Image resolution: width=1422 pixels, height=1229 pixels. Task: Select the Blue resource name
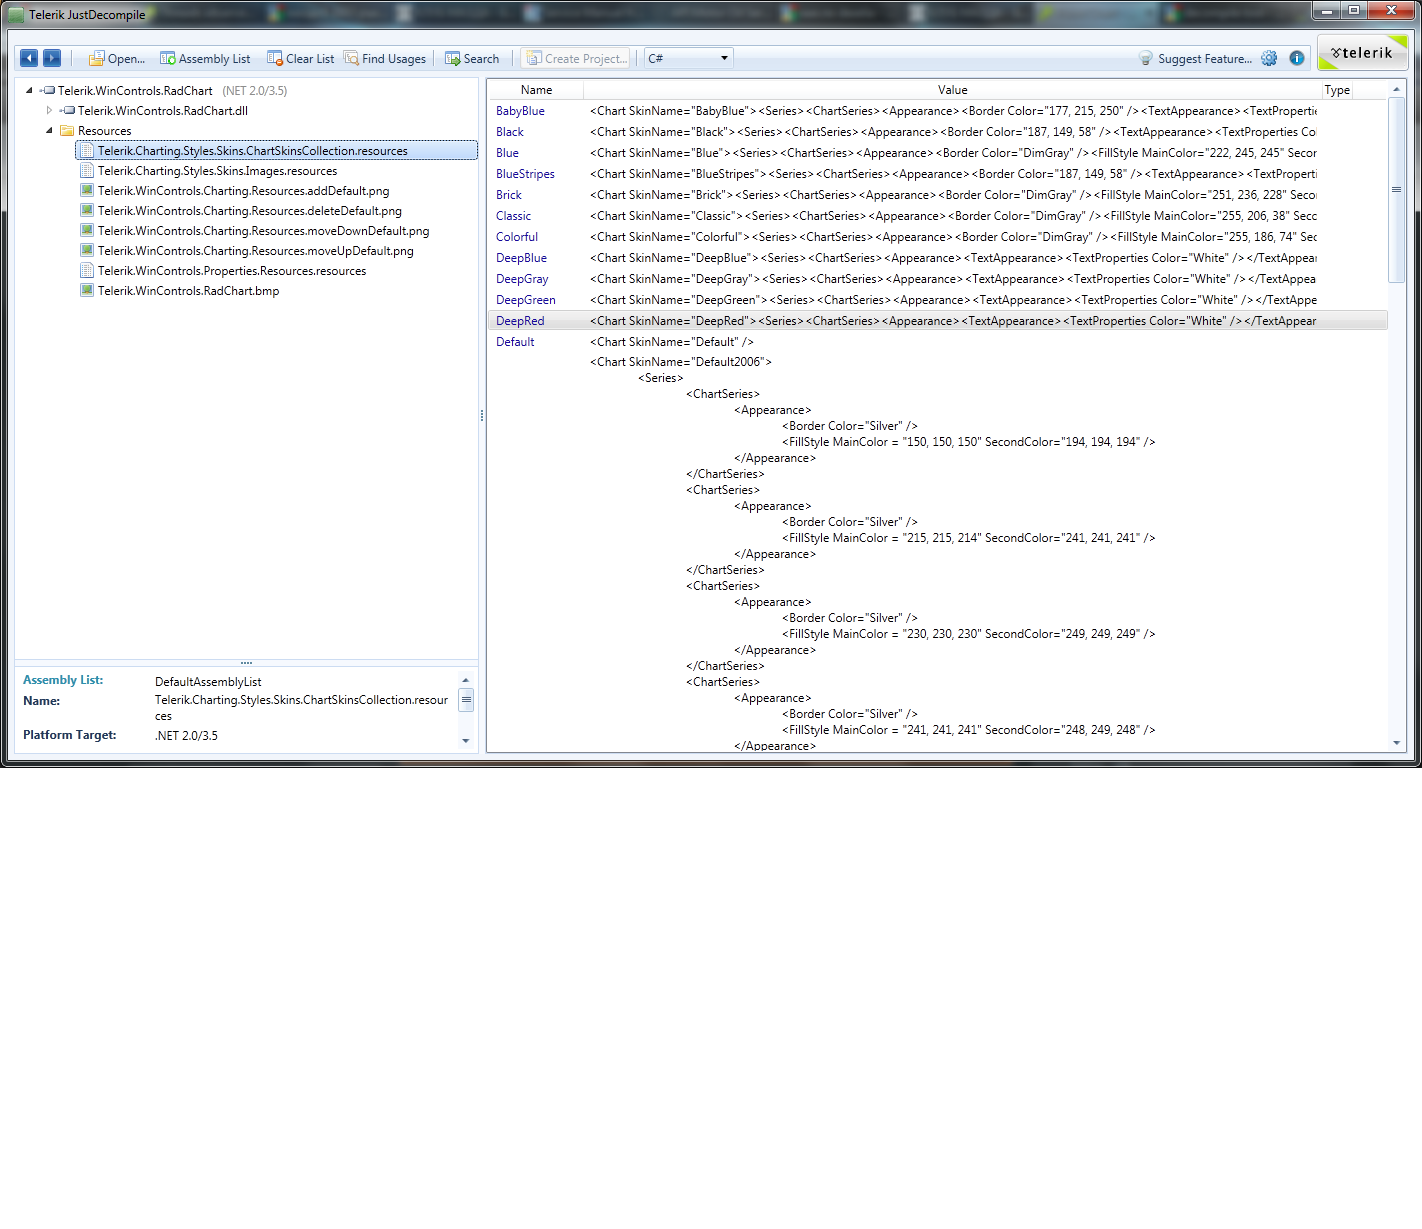507,153
